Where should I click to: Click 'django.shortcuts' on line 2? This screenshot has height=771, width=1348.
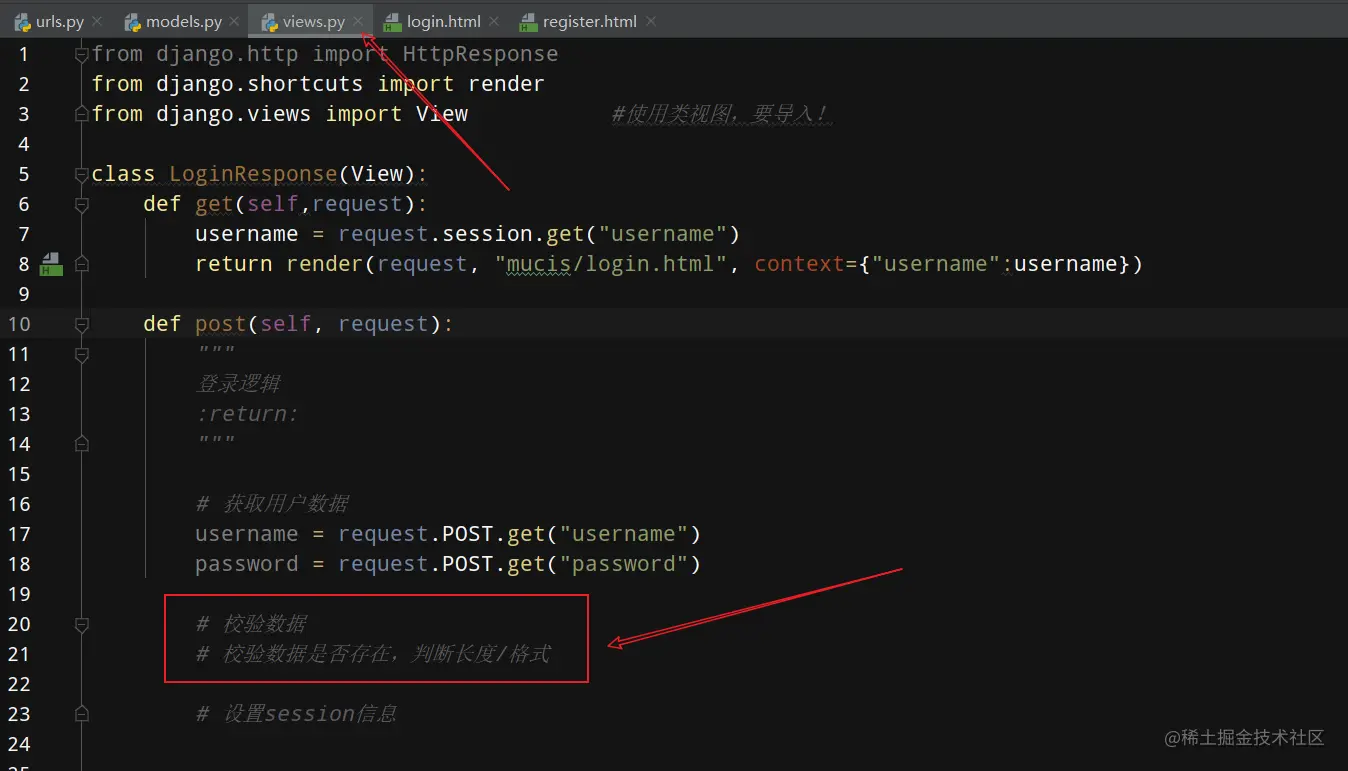click(x=259, y=84)
